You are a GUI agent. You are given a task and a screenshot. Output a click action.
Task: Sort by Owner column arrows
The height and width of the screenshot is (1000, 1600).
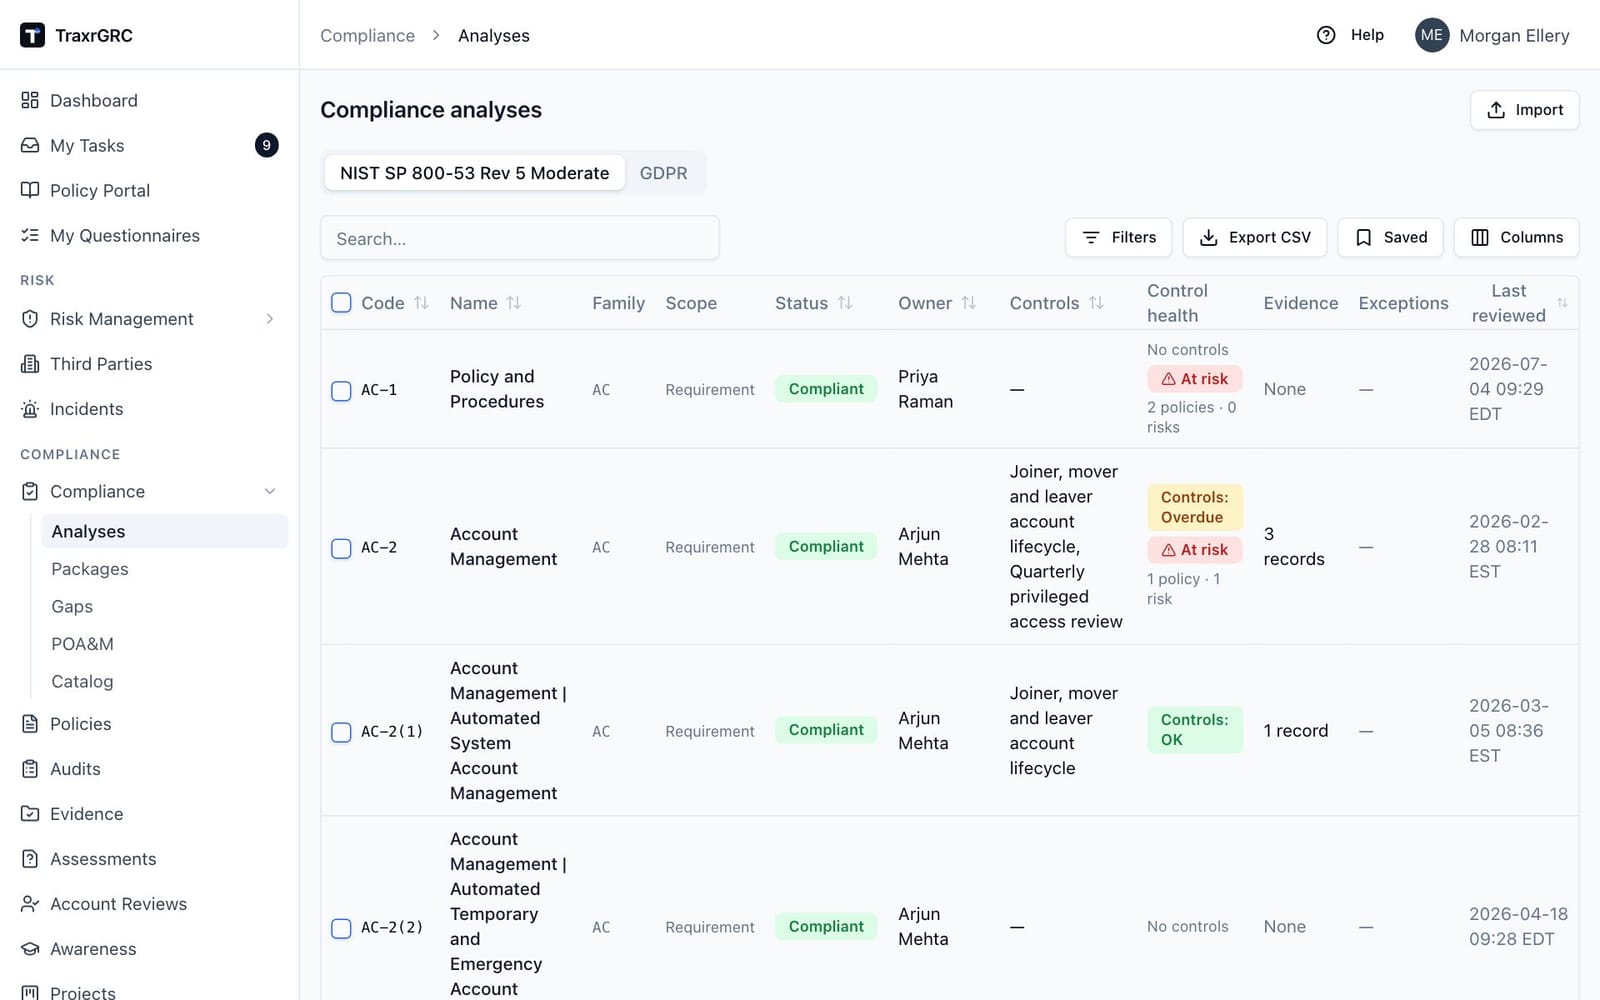tap(969, 303)
